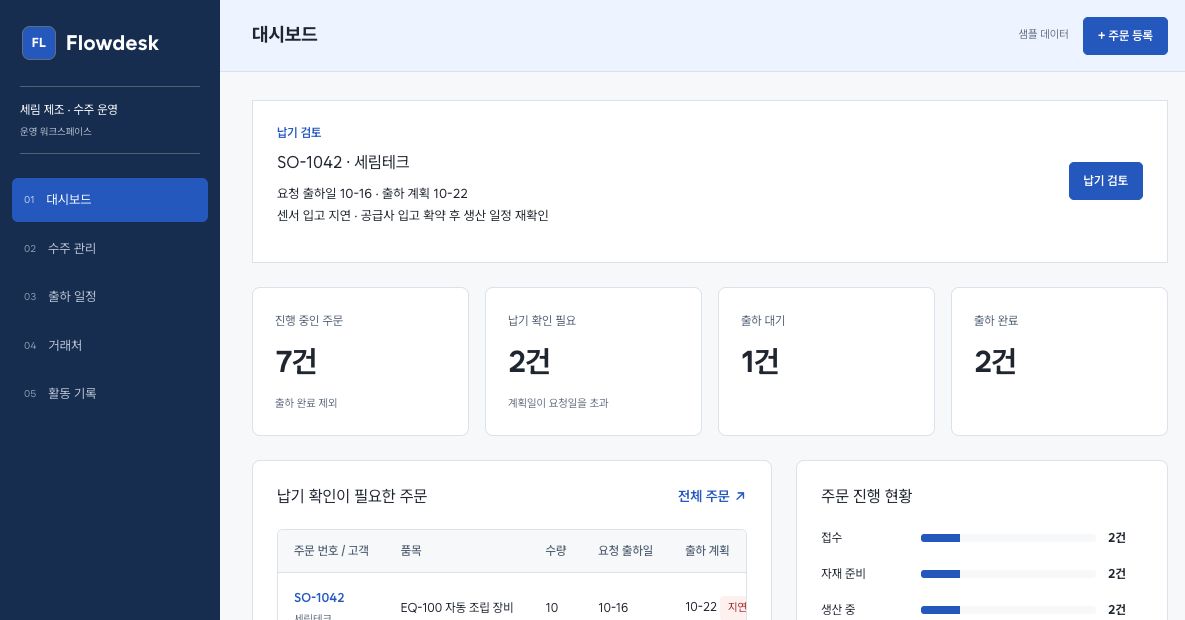Click the + 주문 등록 button
Screen dimensions: 1185x620
click(1125, 36)
